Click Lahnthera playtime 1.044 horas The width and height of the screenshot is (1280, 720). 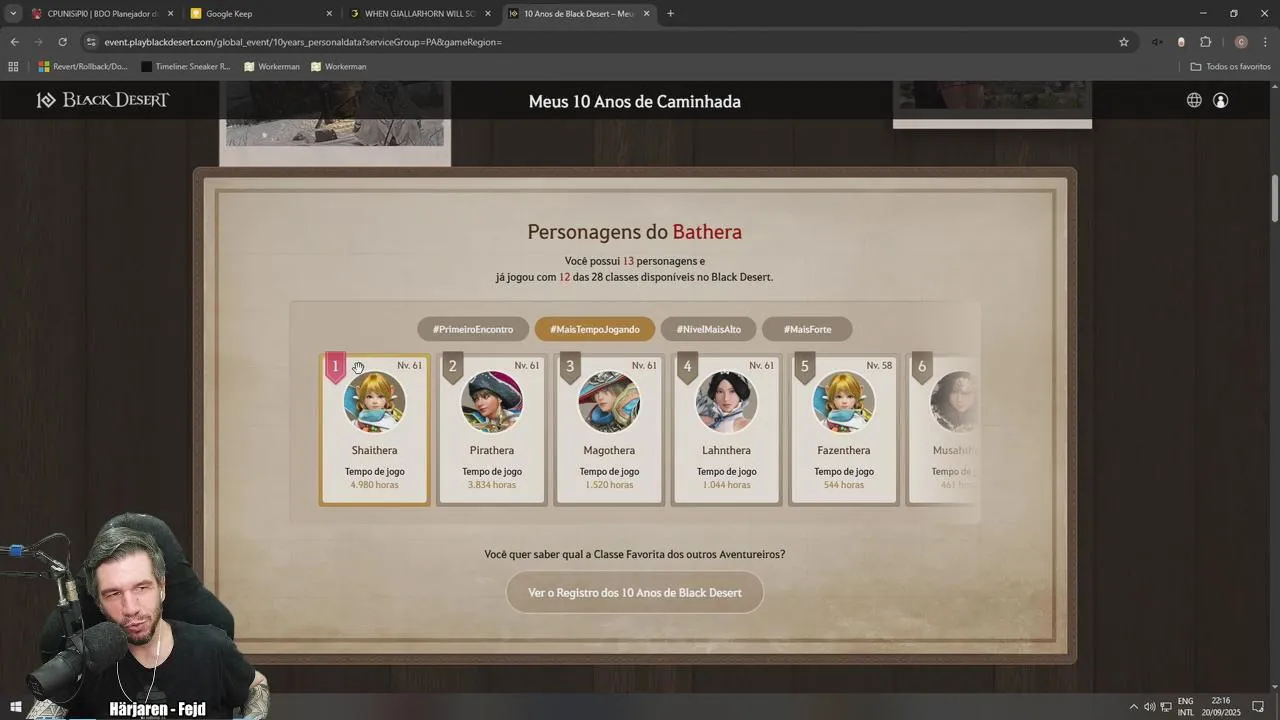726,485
